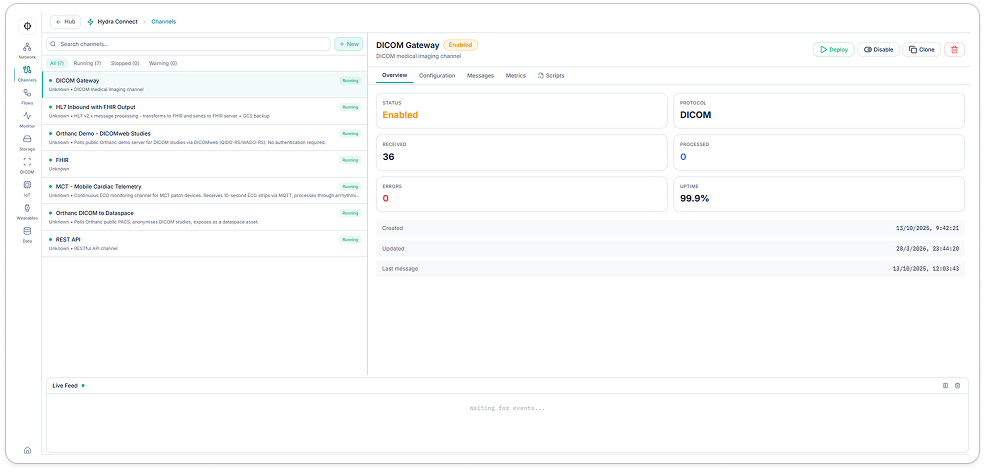Click the Live Feed header label
Image resolution: width=985 pixels, height=471 pixels.
click(x=65, y=386)
